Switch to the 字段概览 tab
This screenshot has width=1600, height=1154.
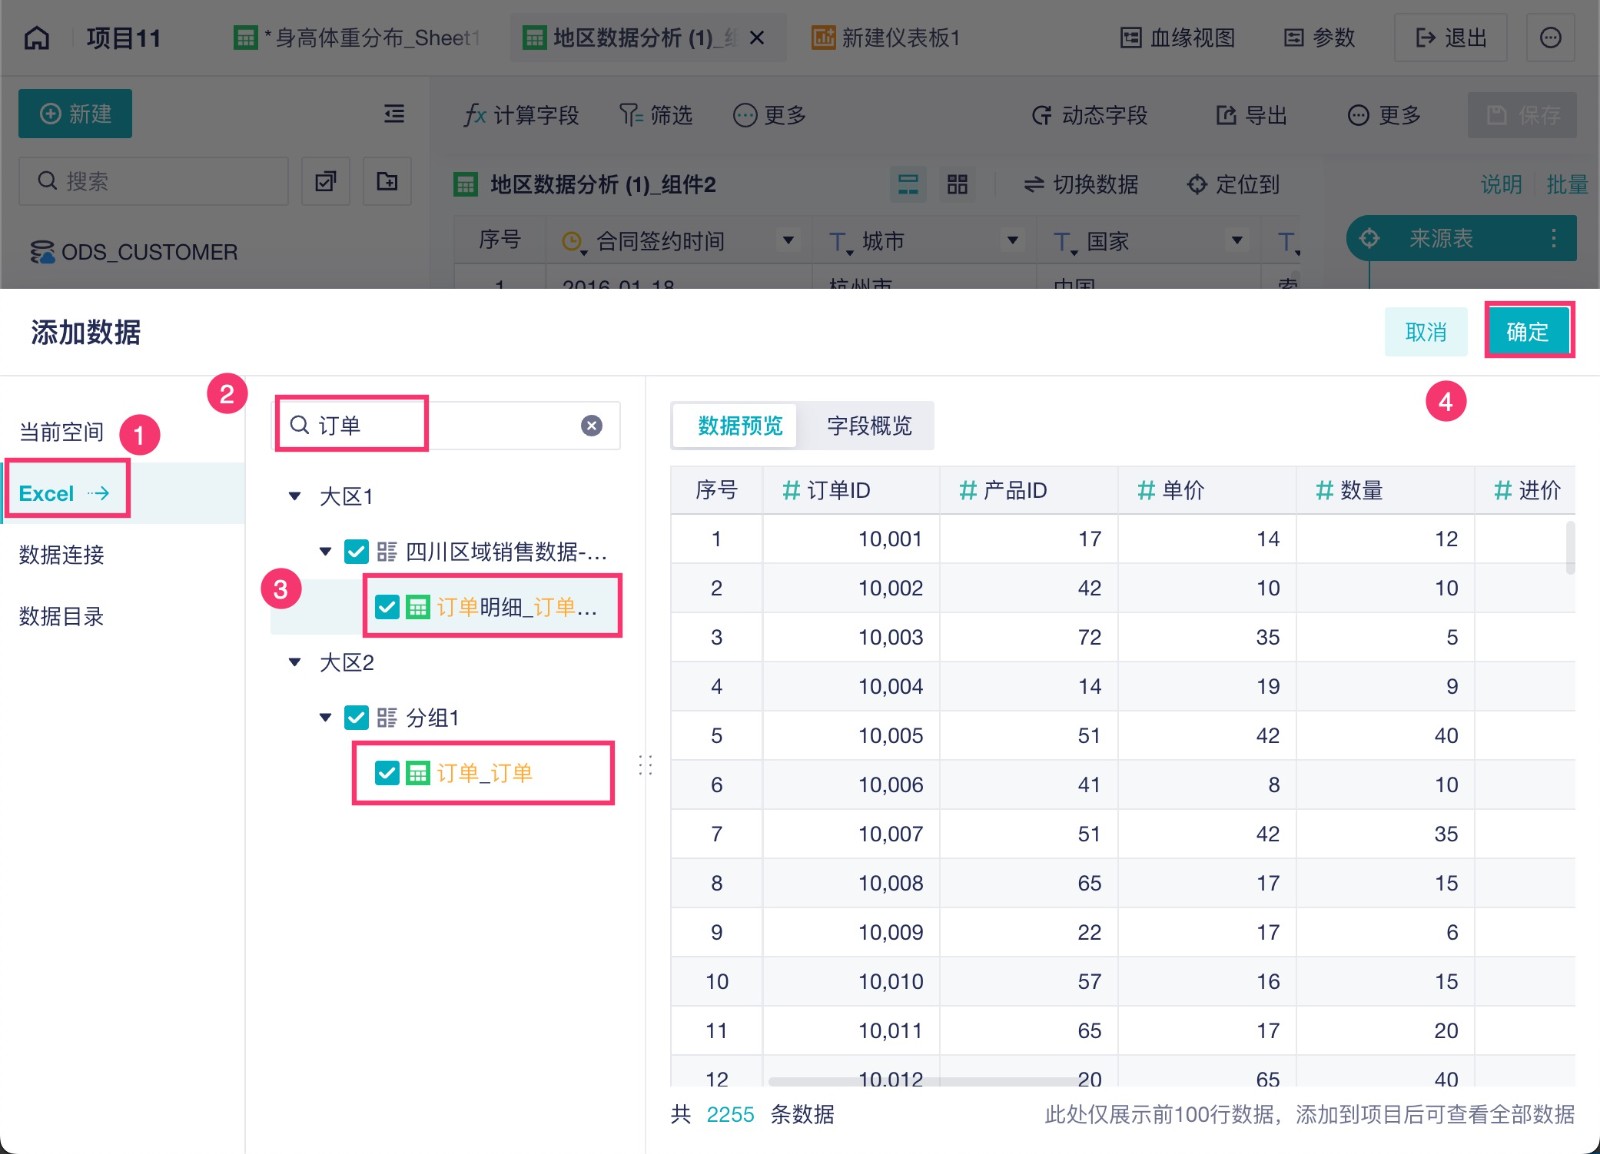click(x=869, y=426)
